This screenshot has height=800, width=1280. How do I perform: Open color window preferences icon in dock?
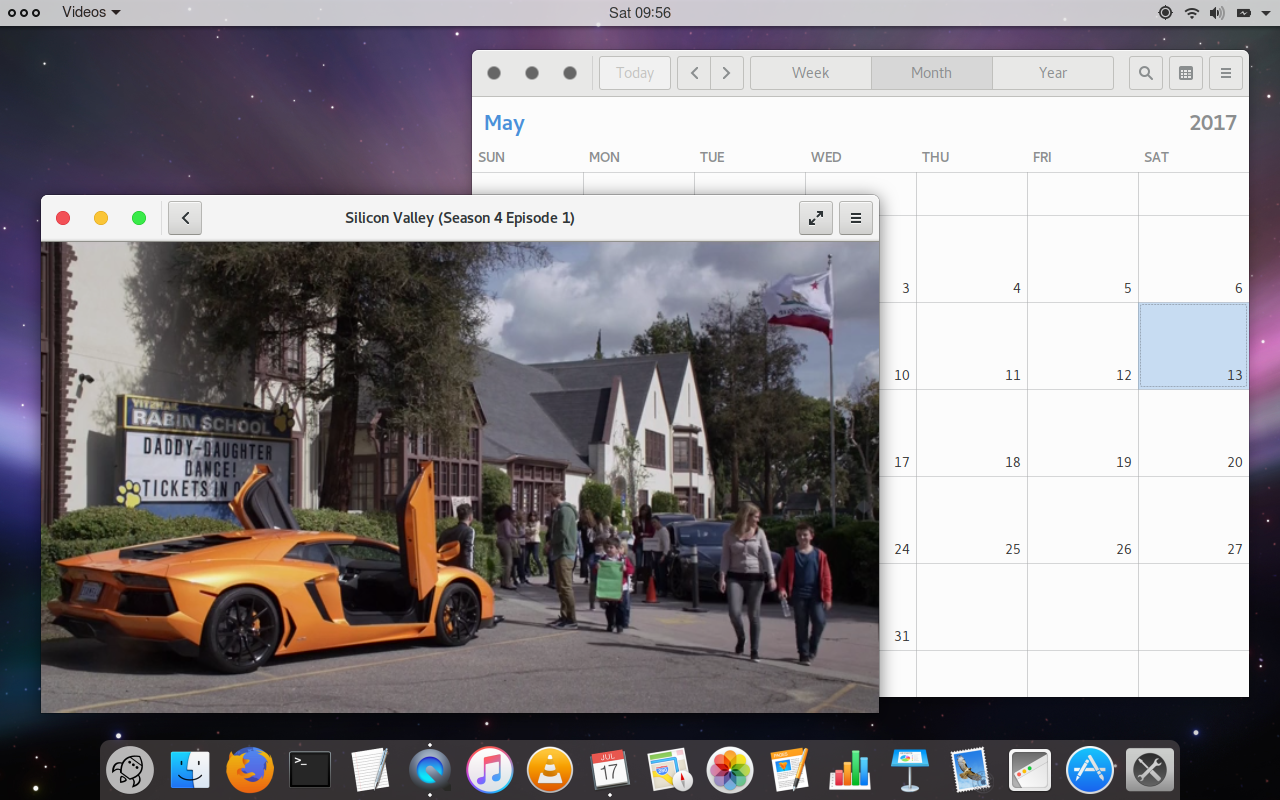pyautogui.click(x=1030, y=770)
